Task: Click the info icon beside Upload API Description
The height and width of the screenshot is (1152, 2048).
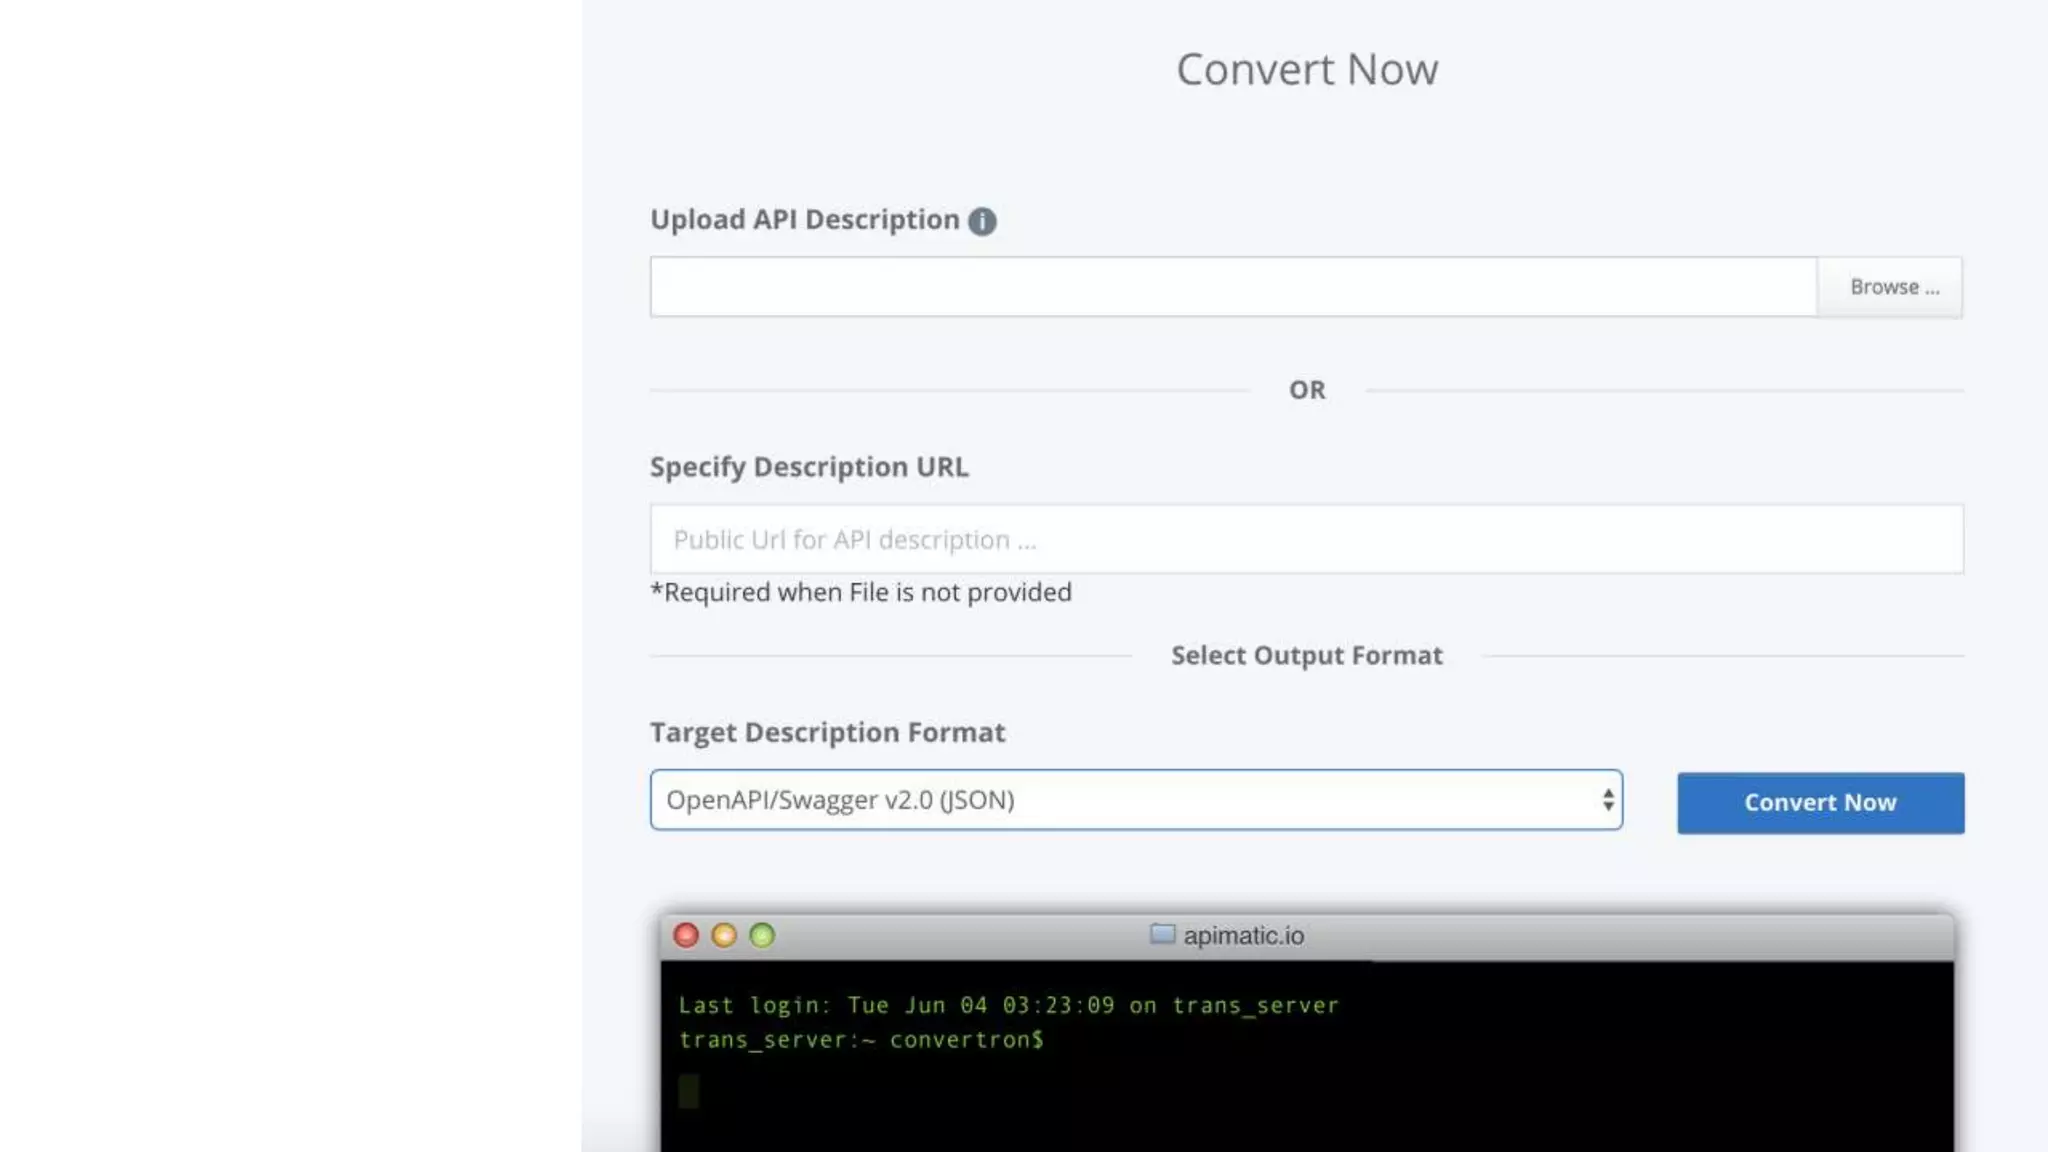Action: 981,221
